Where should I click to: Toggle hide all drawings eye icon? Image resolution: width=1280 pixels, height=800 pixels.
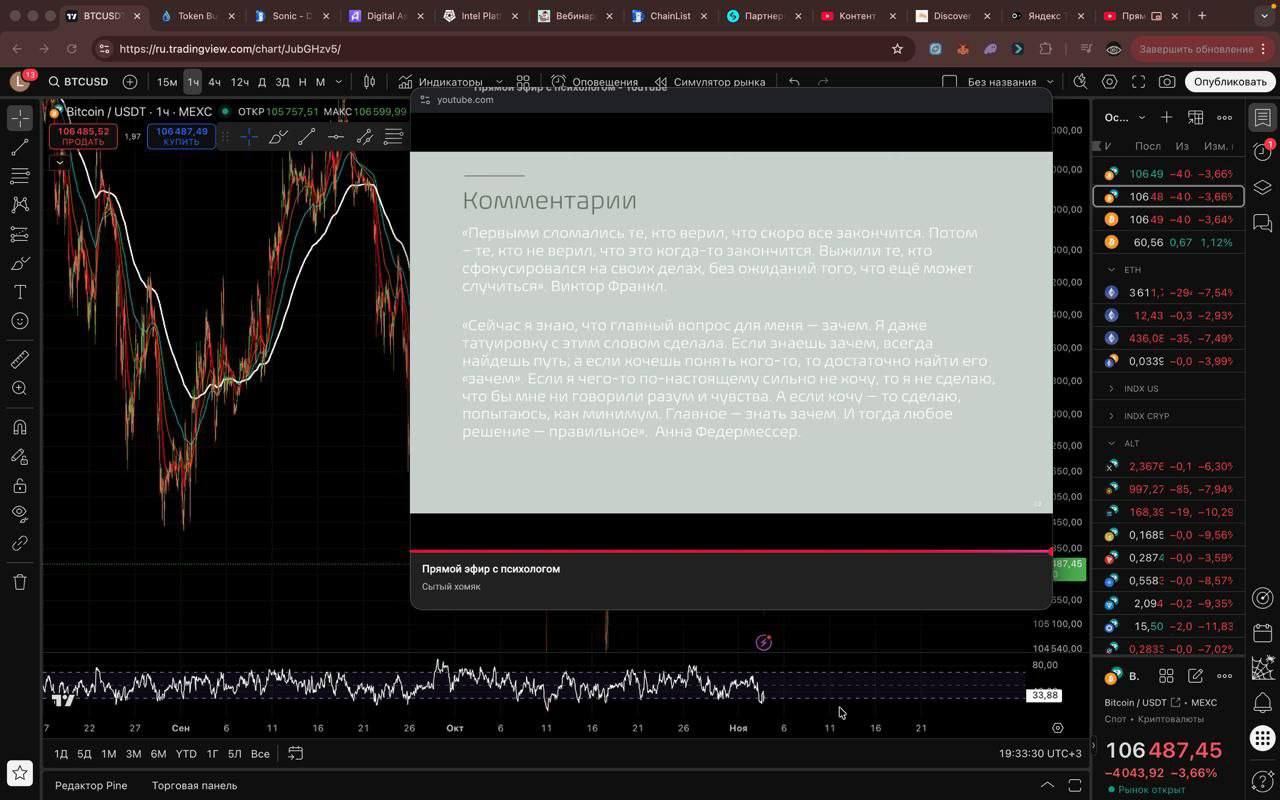tap(19, 514)
